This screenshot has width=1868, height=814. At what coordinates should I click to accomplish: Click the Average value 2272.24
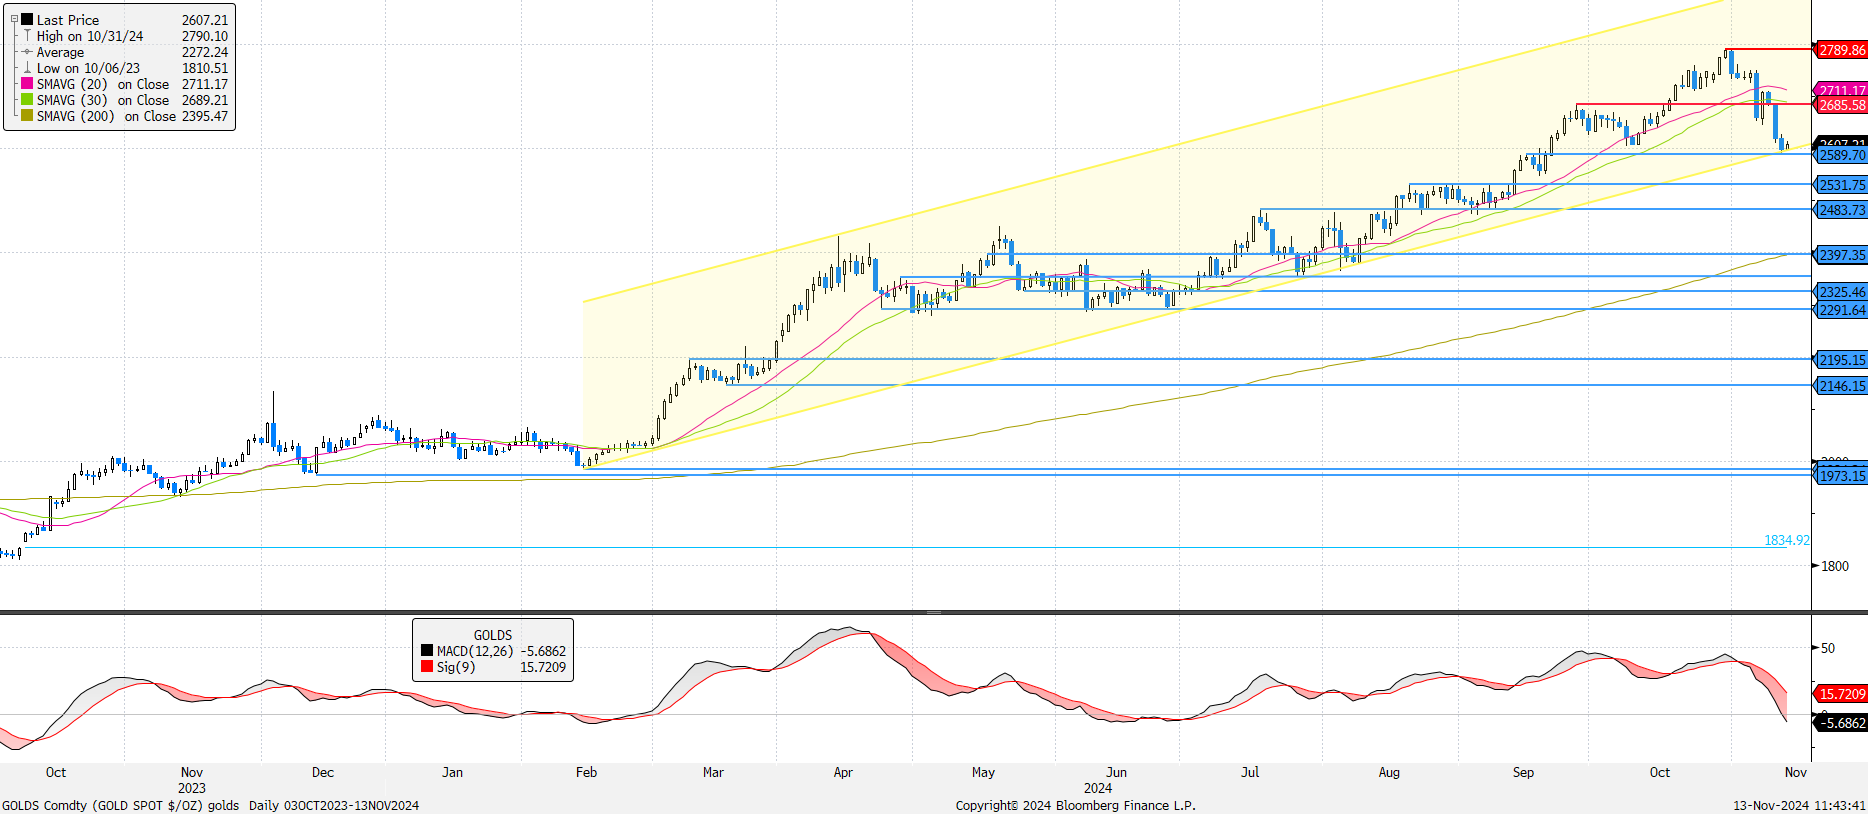point(205,52)
